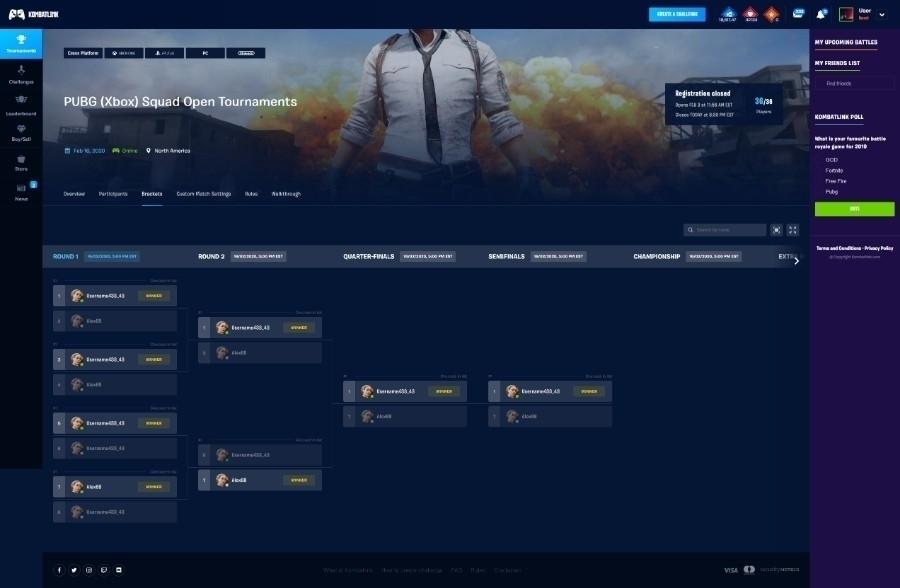Click the center bracket view icon

tap(777, 230)
